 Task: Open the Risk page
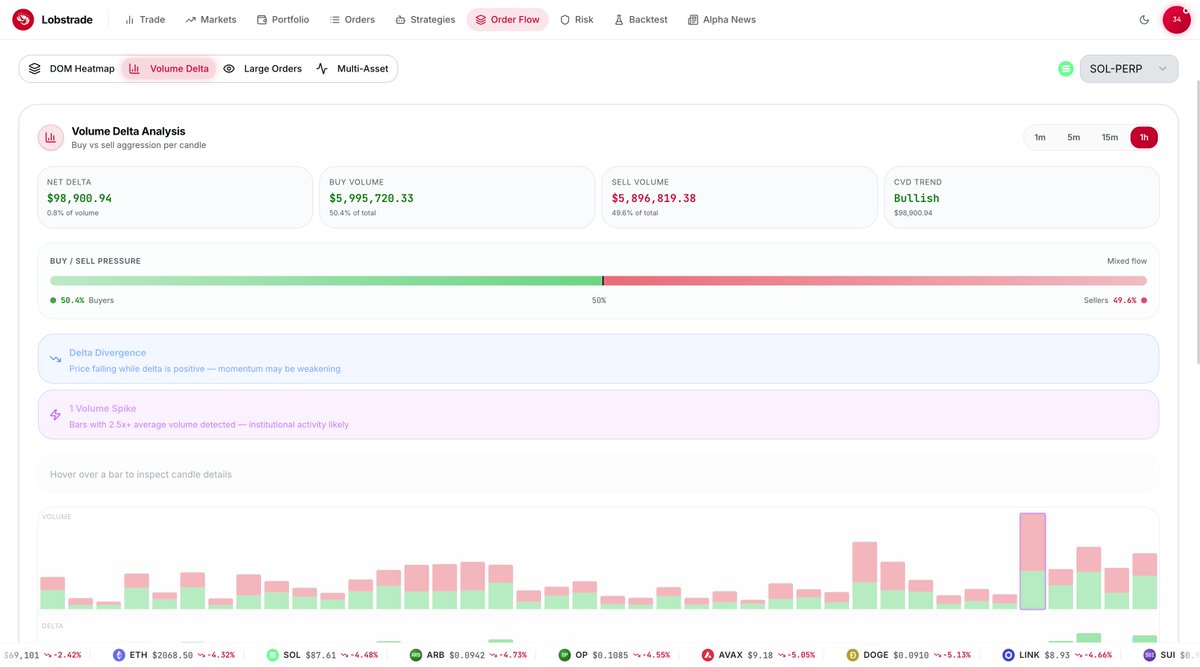coord(577,19)
